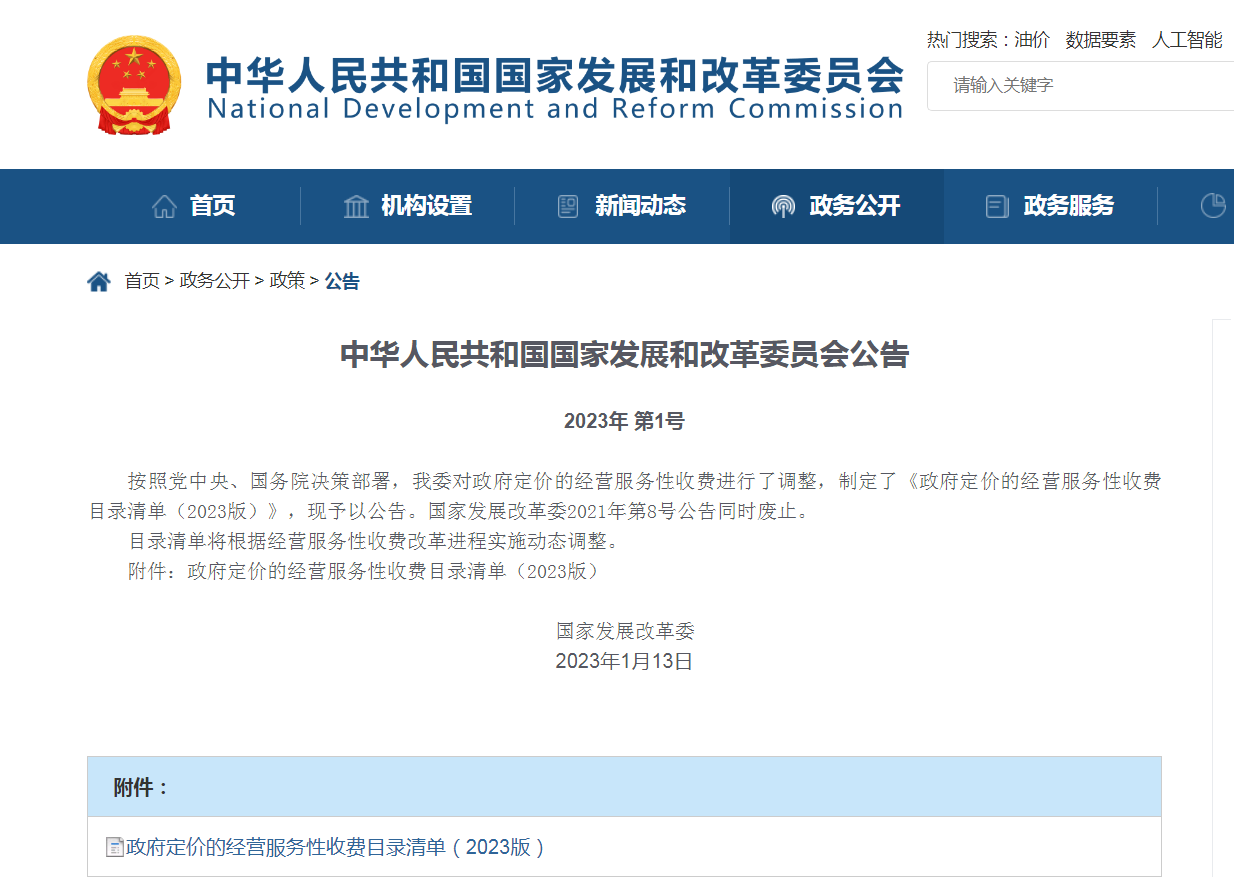Image resolution: width=1234 pixels, height=877 pixels.
Task: Click the attachment file icon
Action: (x=115, y=847)
